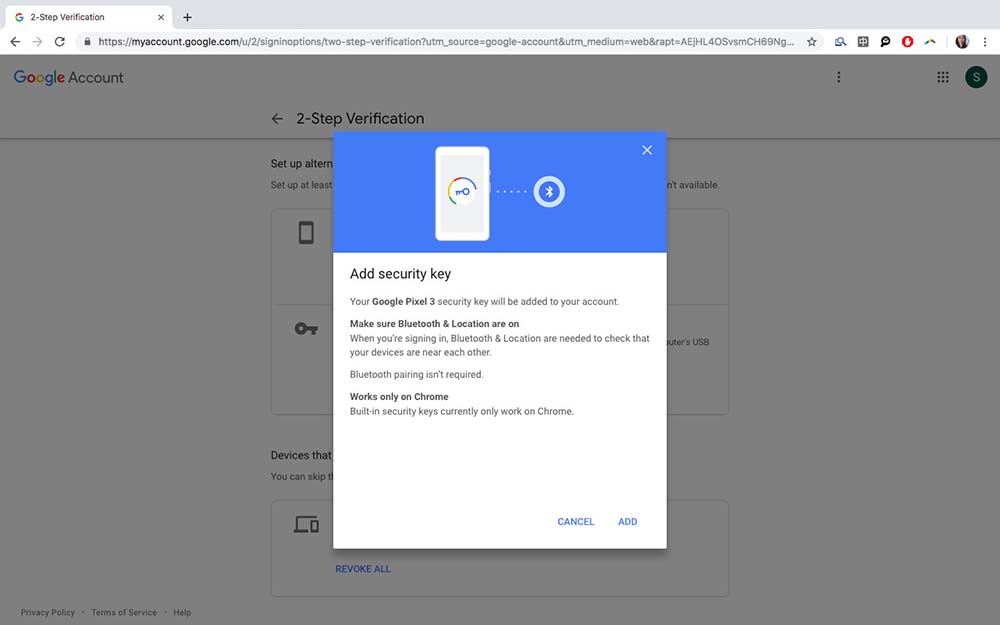Close the 2-Step Verification browser tab

(161, 17)
